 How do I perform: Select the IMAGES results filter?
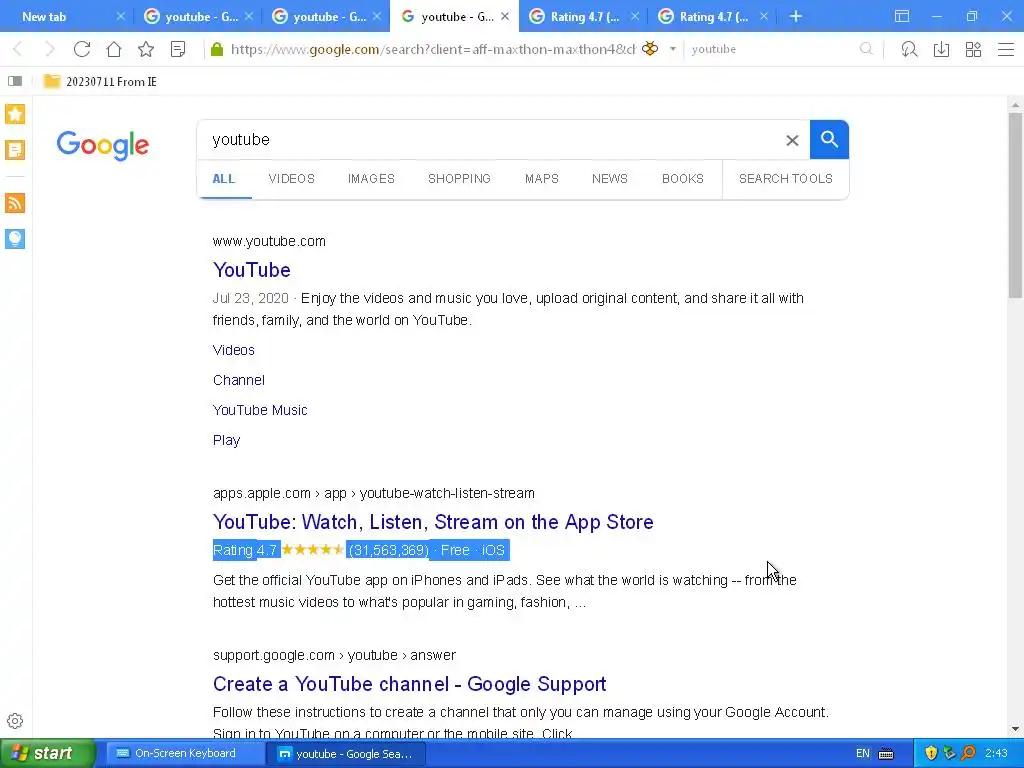[x=371, y=178]
